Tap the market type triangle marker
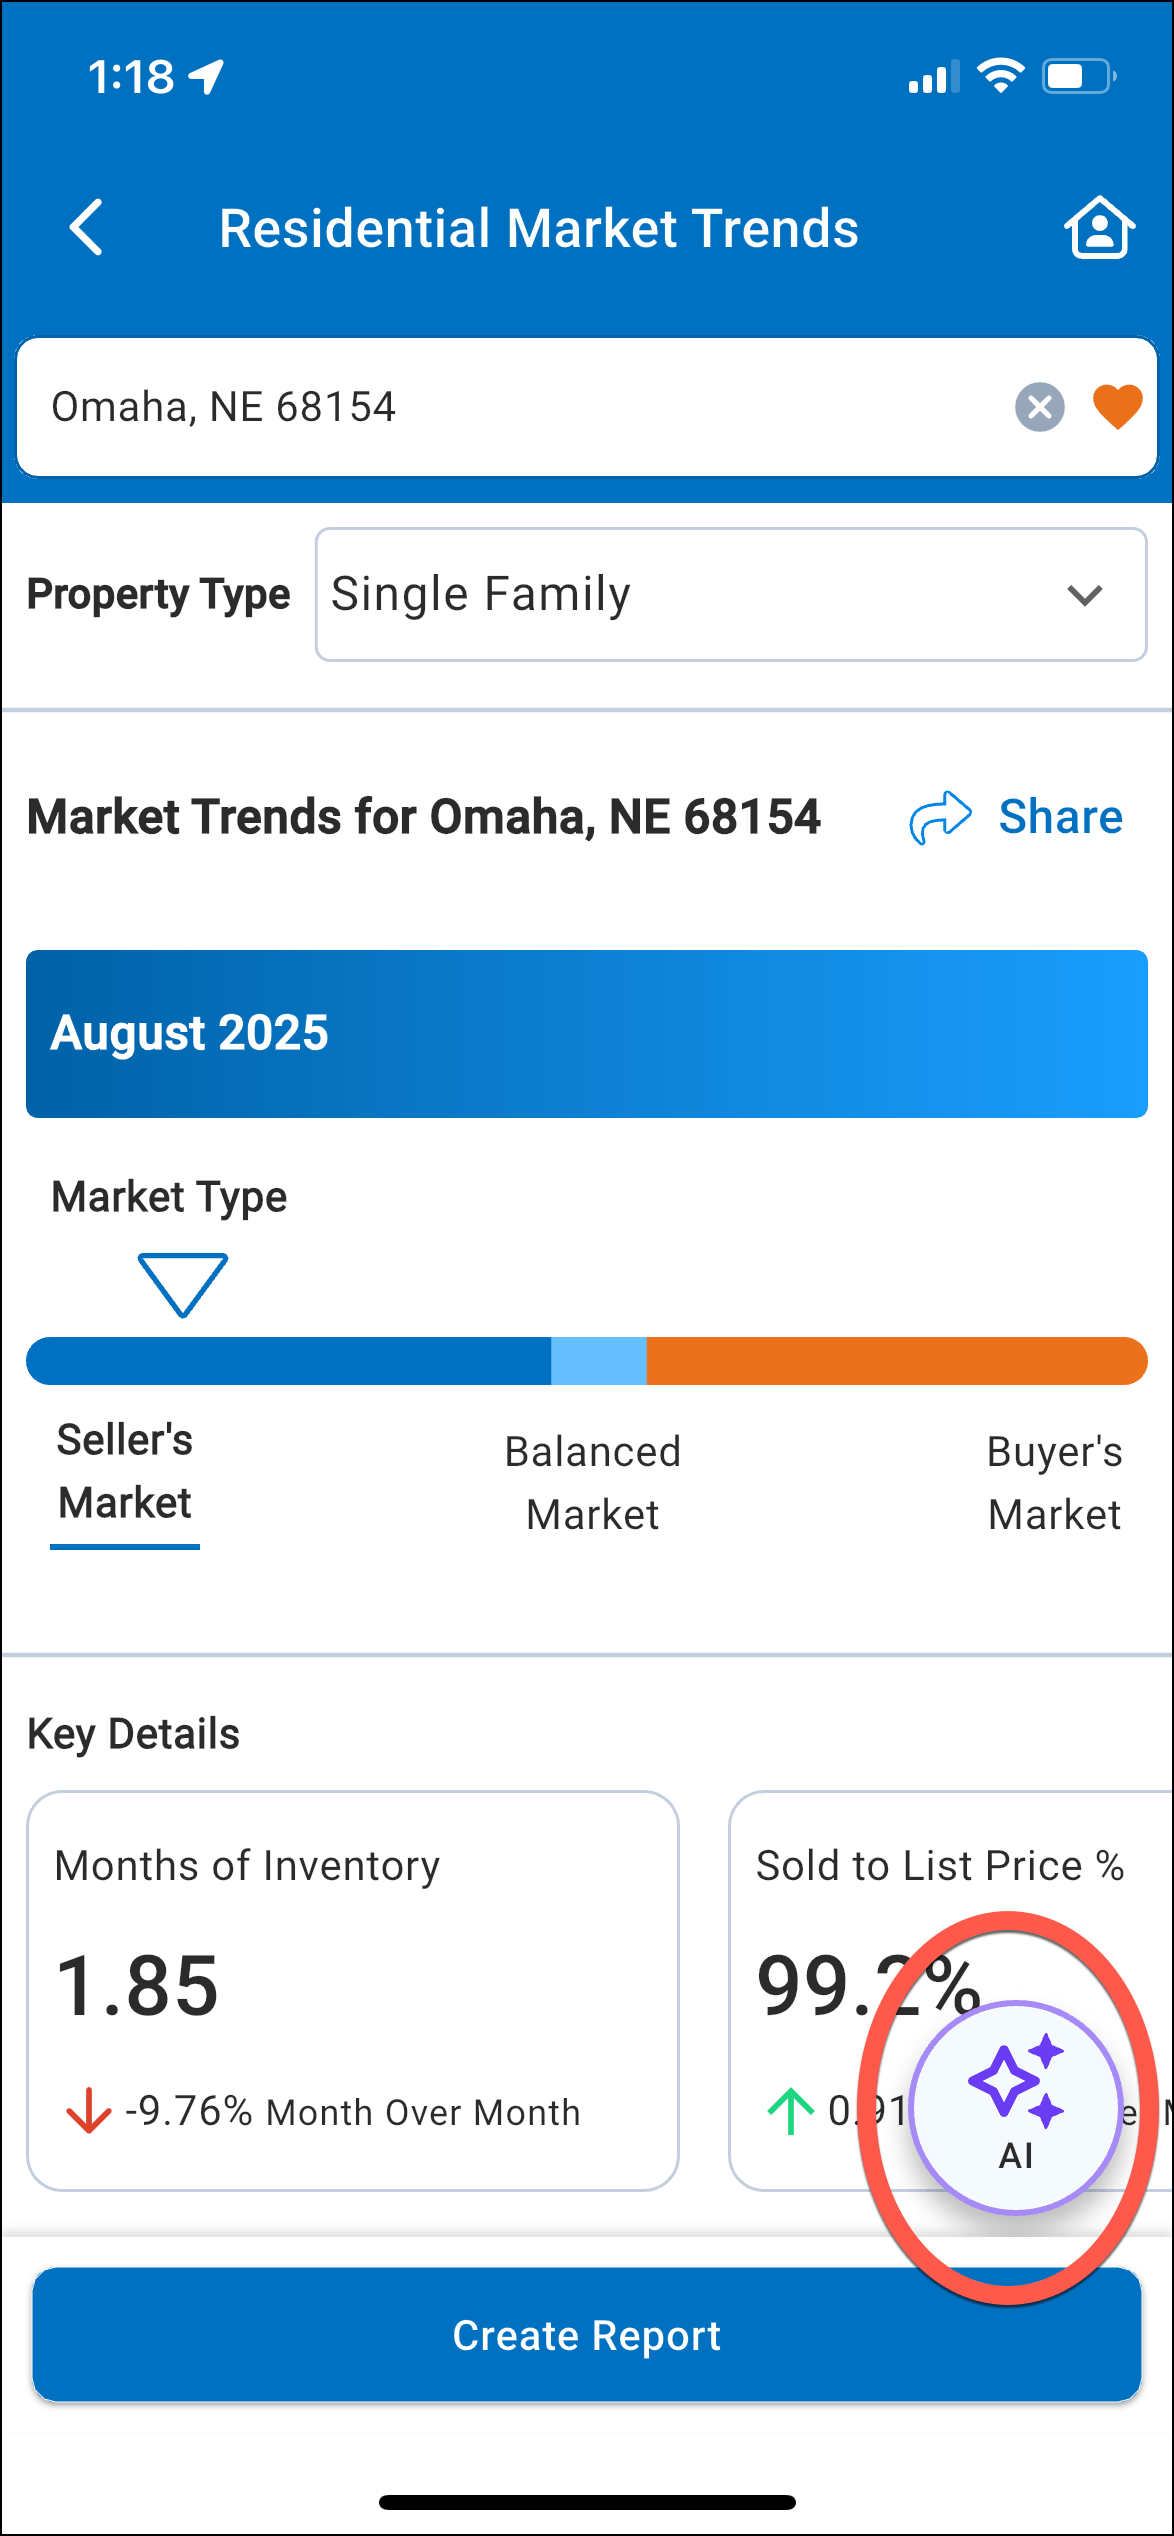Screen dimensions: 1174x2536 (183, 1284)
